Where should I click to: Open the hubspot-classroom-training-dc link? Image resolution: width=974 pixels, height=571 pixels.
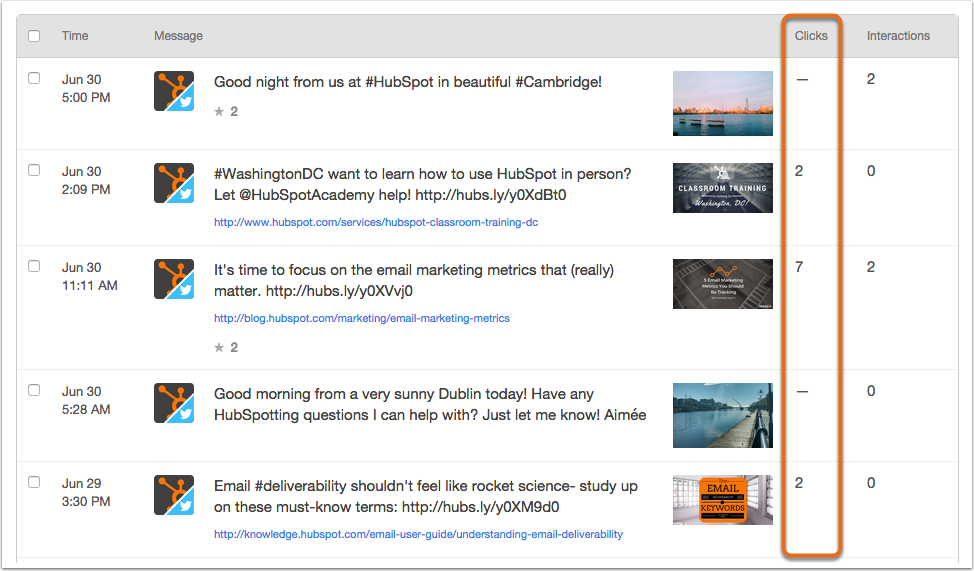pyautogui.click(x=376, y=222)
